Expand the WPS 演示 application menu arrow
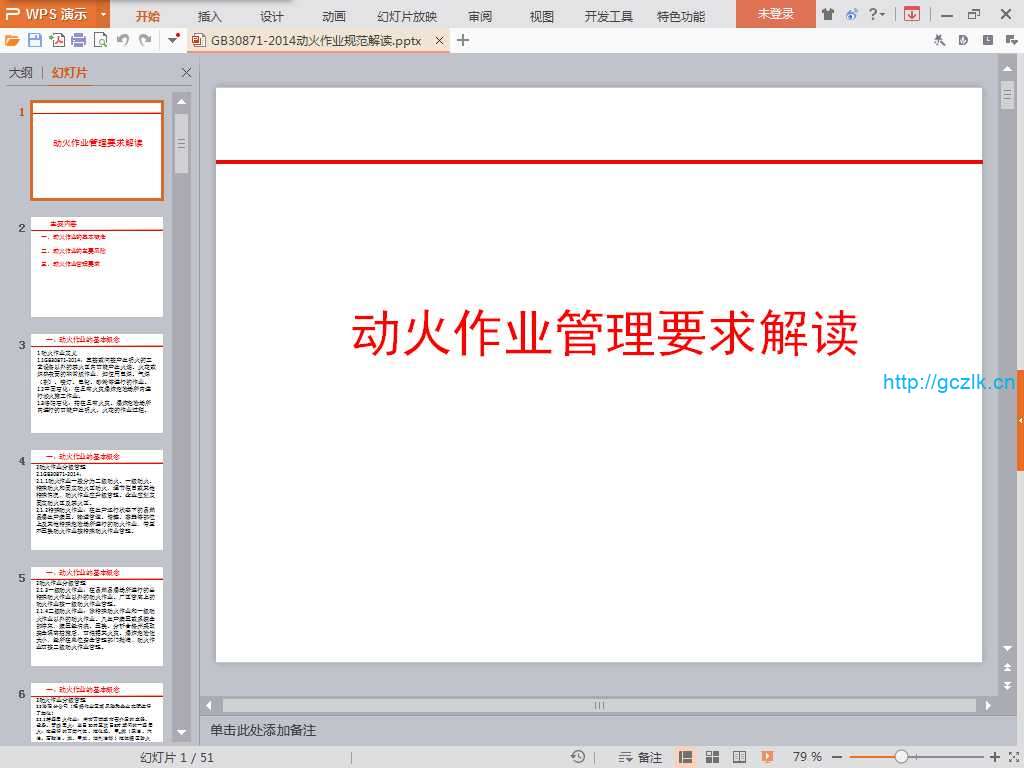Image resolution: width=1024 pixels, height=768 pixels. (x=103, y=14)
